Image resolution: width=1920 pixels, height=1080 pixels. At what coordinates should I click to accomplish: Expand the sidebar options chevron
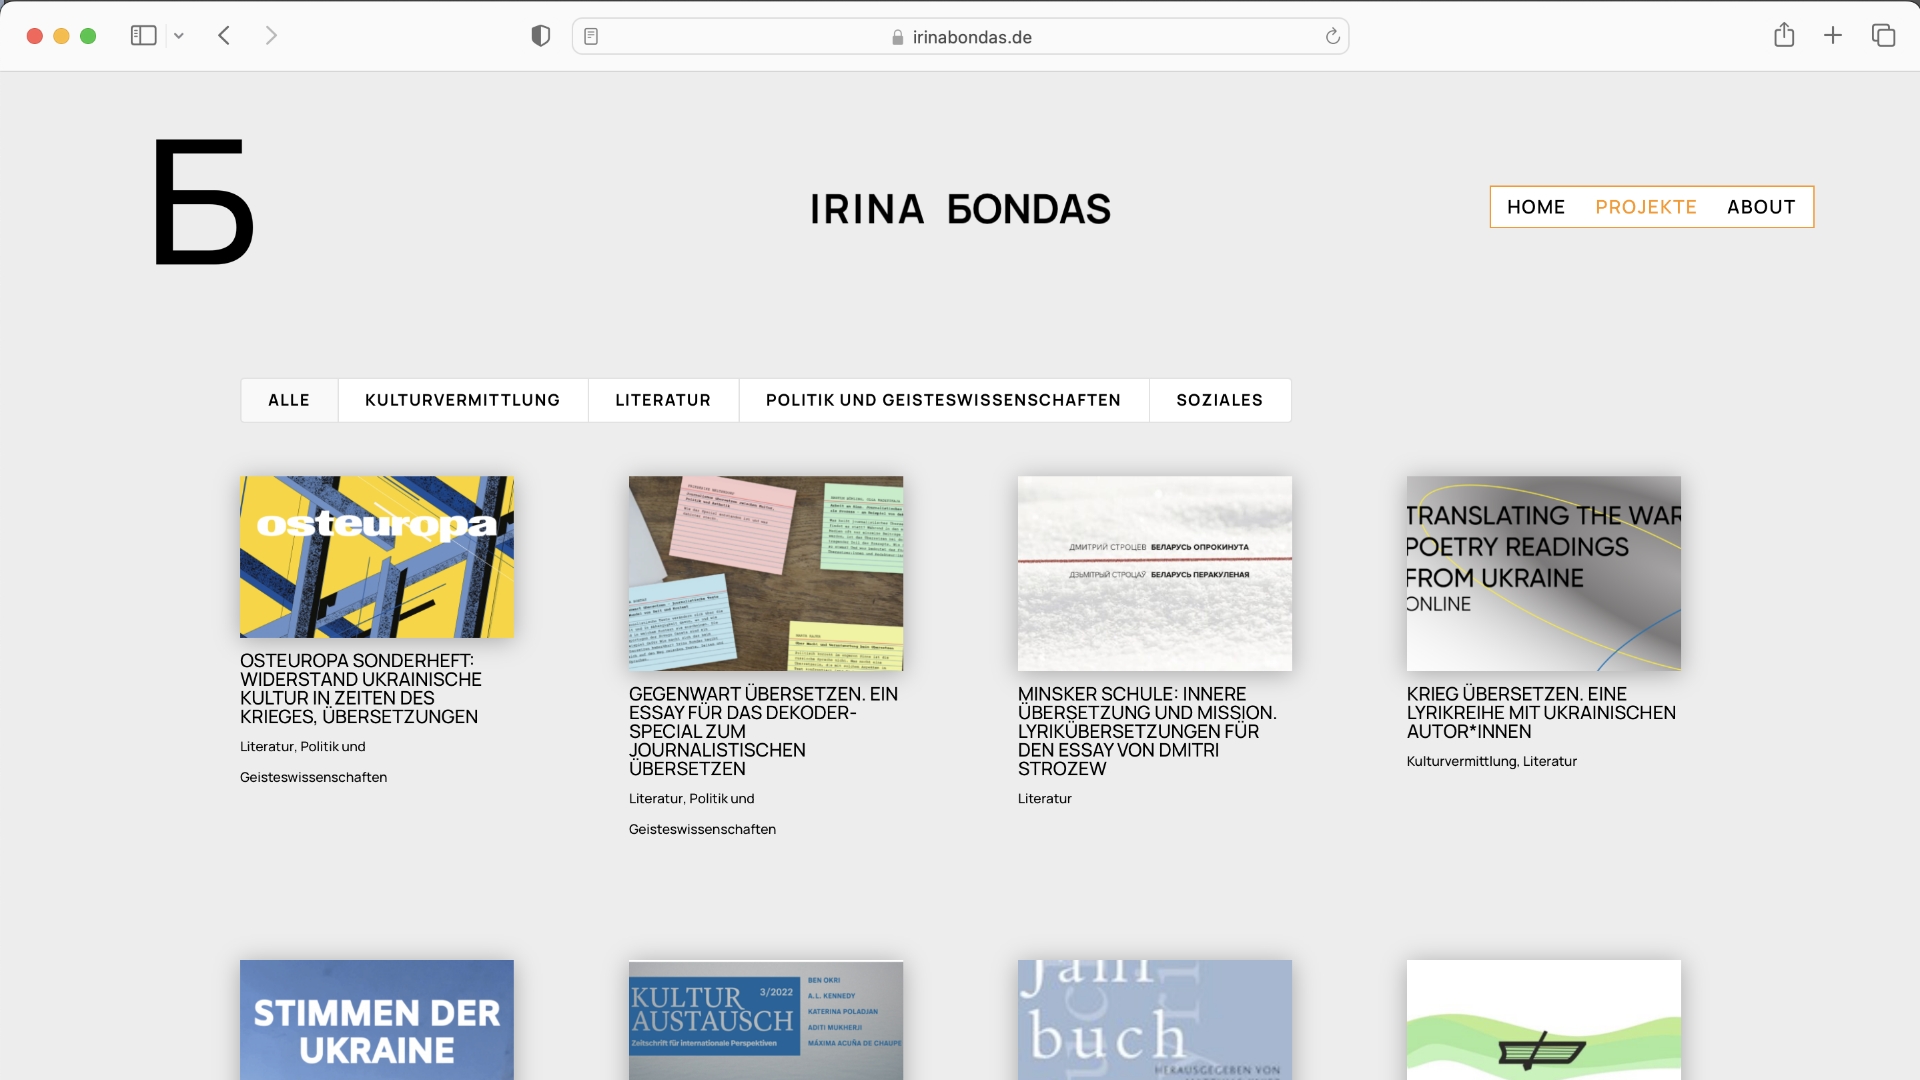coord(179,36)
